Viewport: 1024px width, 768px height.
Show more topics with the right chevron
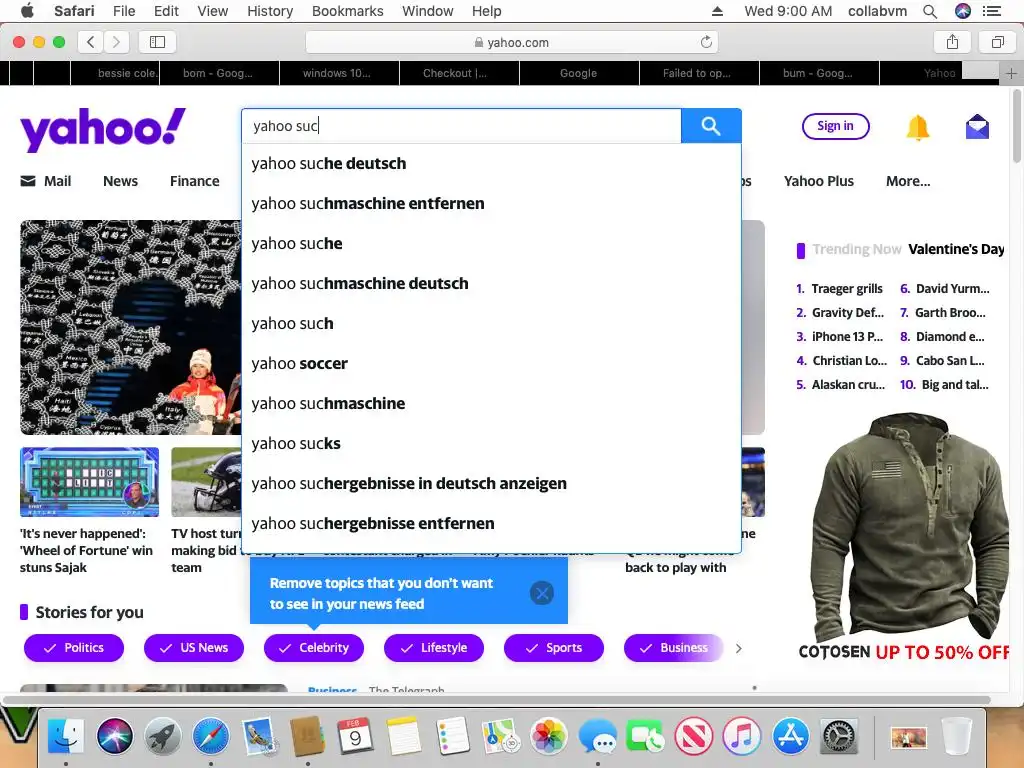739,648
